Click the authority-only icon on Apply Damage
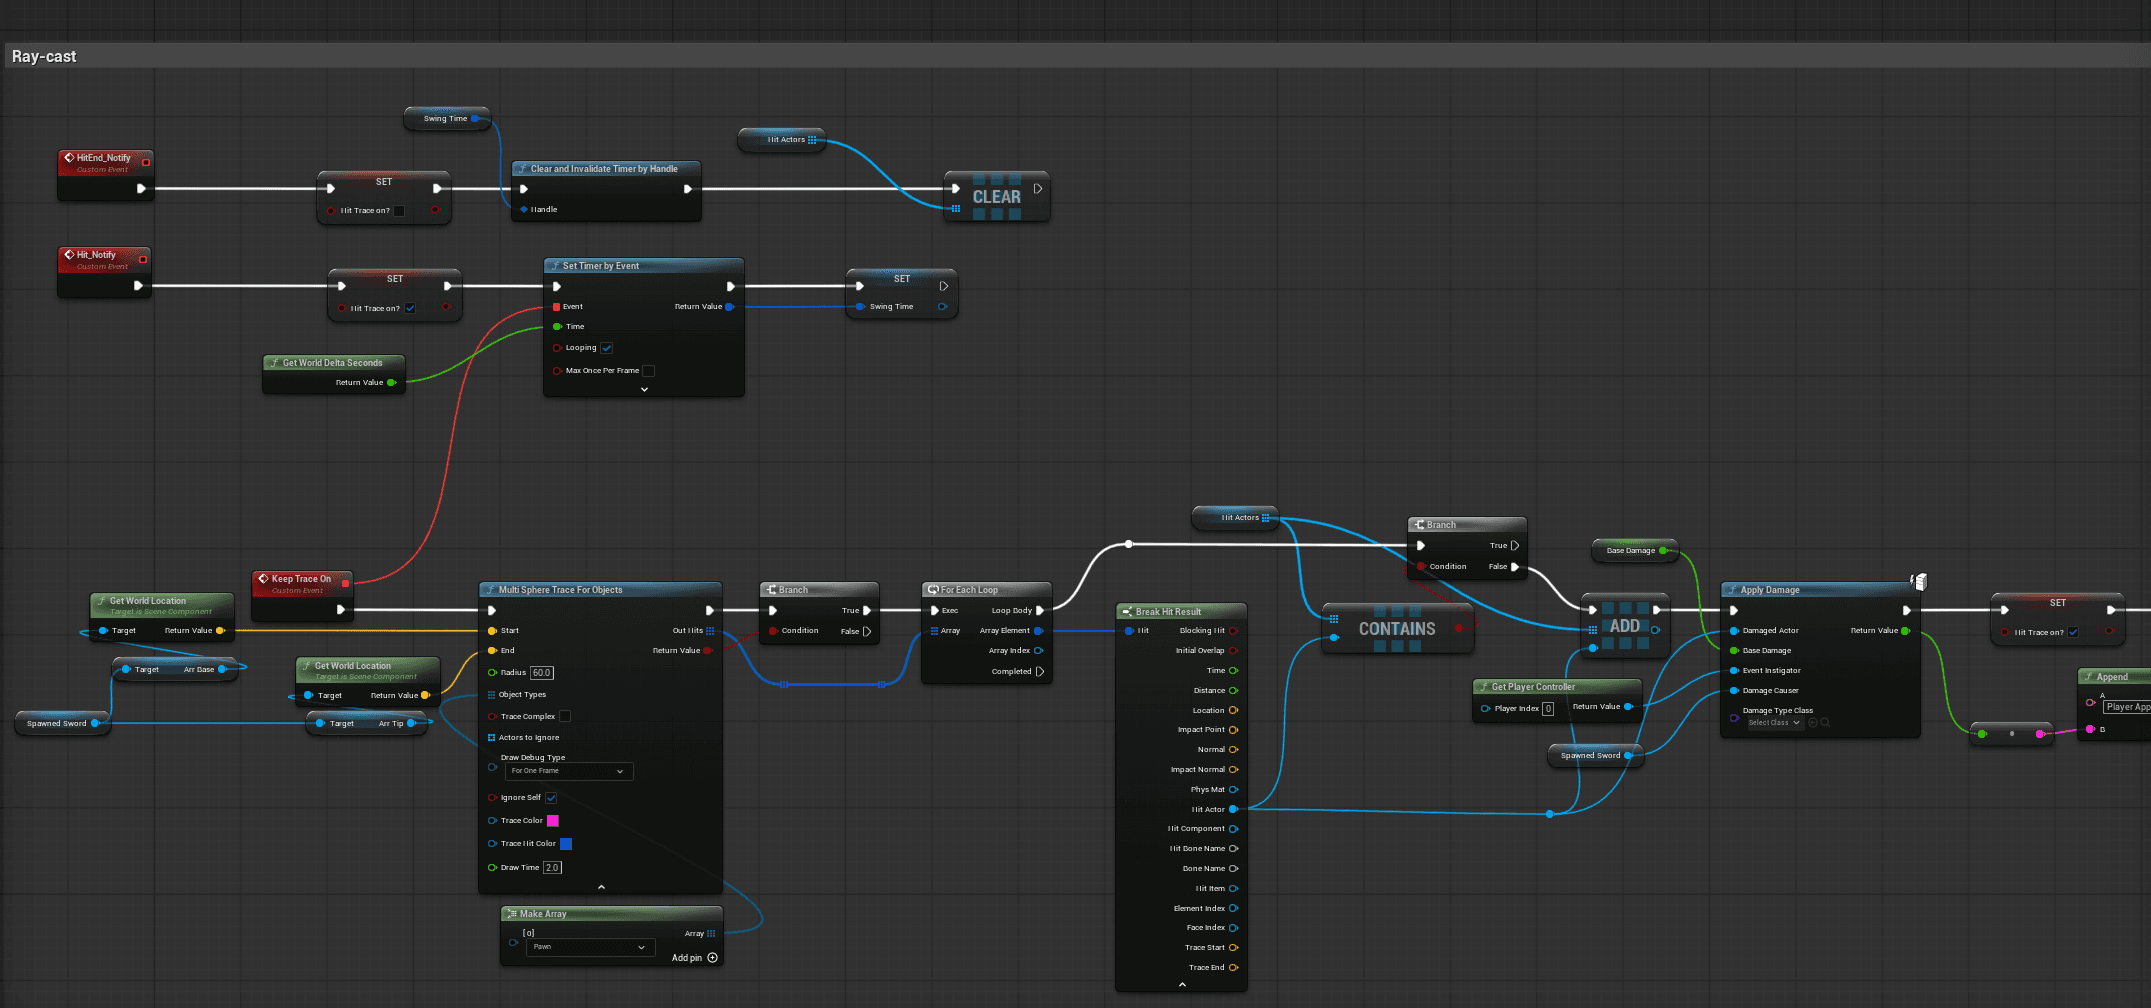Image resolution: width=2151 pixels, height=1008 pixels. pyautogui.click(x=1918, y=582)
